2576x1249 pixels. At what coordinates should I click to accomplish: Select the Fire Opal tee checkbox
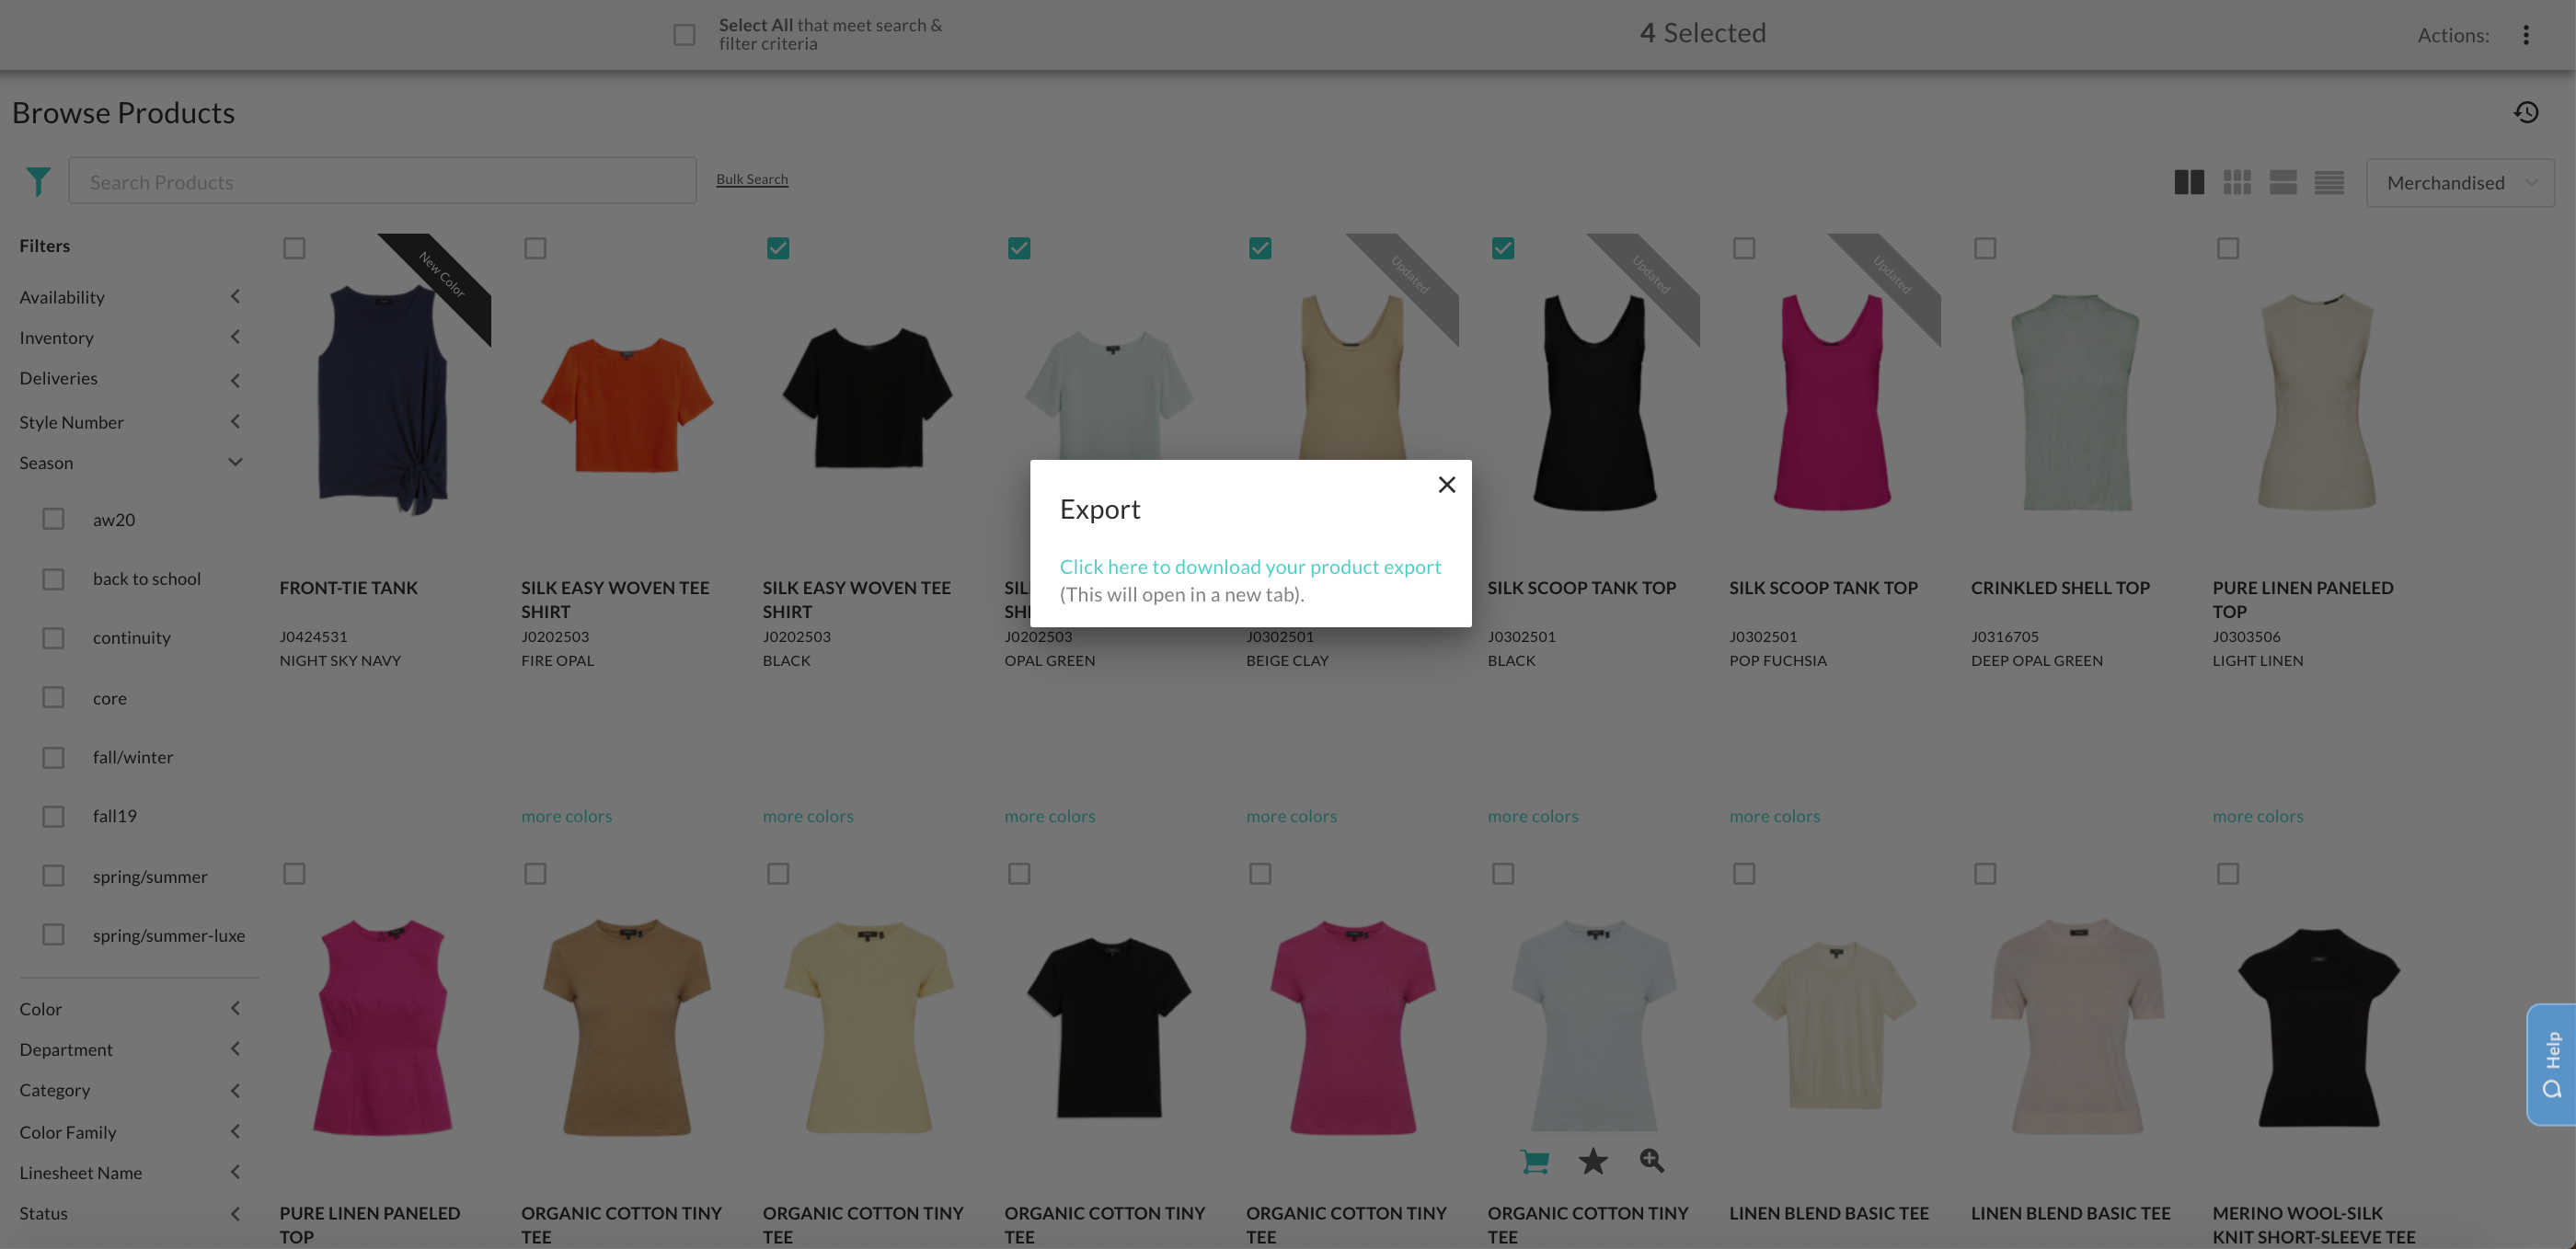[x=535, y=248]
